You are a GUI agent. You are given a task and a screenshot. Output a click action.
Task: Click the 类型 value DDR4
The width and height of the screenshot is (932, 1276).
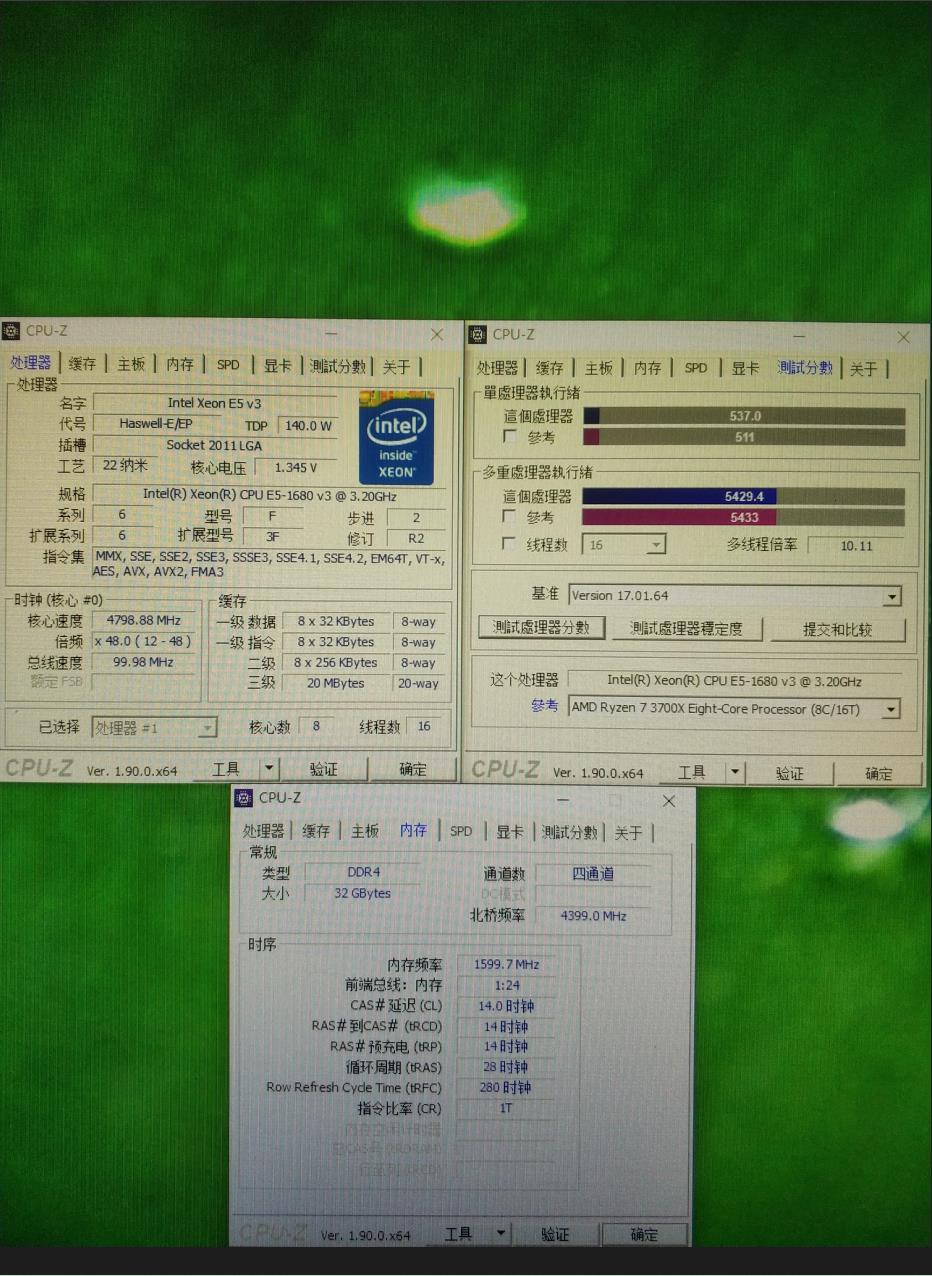point(363,872)
